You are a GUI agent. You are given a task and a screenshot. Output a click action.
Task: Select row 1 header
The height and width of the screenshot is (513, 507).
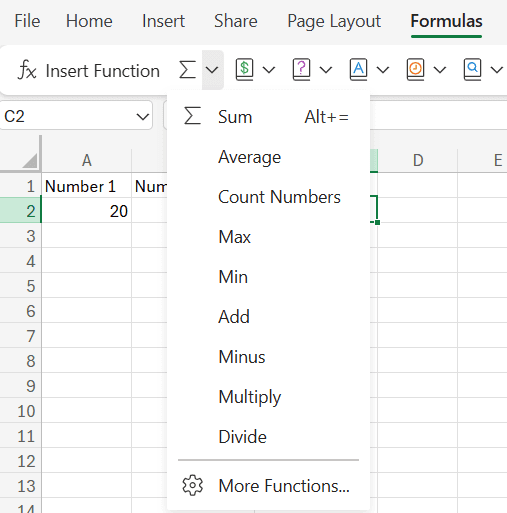click(x=21, y=186)
